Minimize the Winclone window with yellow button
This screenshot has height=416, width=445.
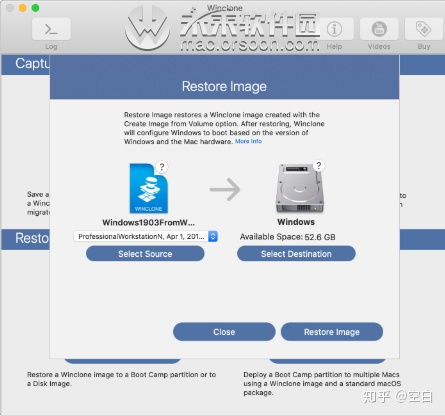tap(22, 8)
